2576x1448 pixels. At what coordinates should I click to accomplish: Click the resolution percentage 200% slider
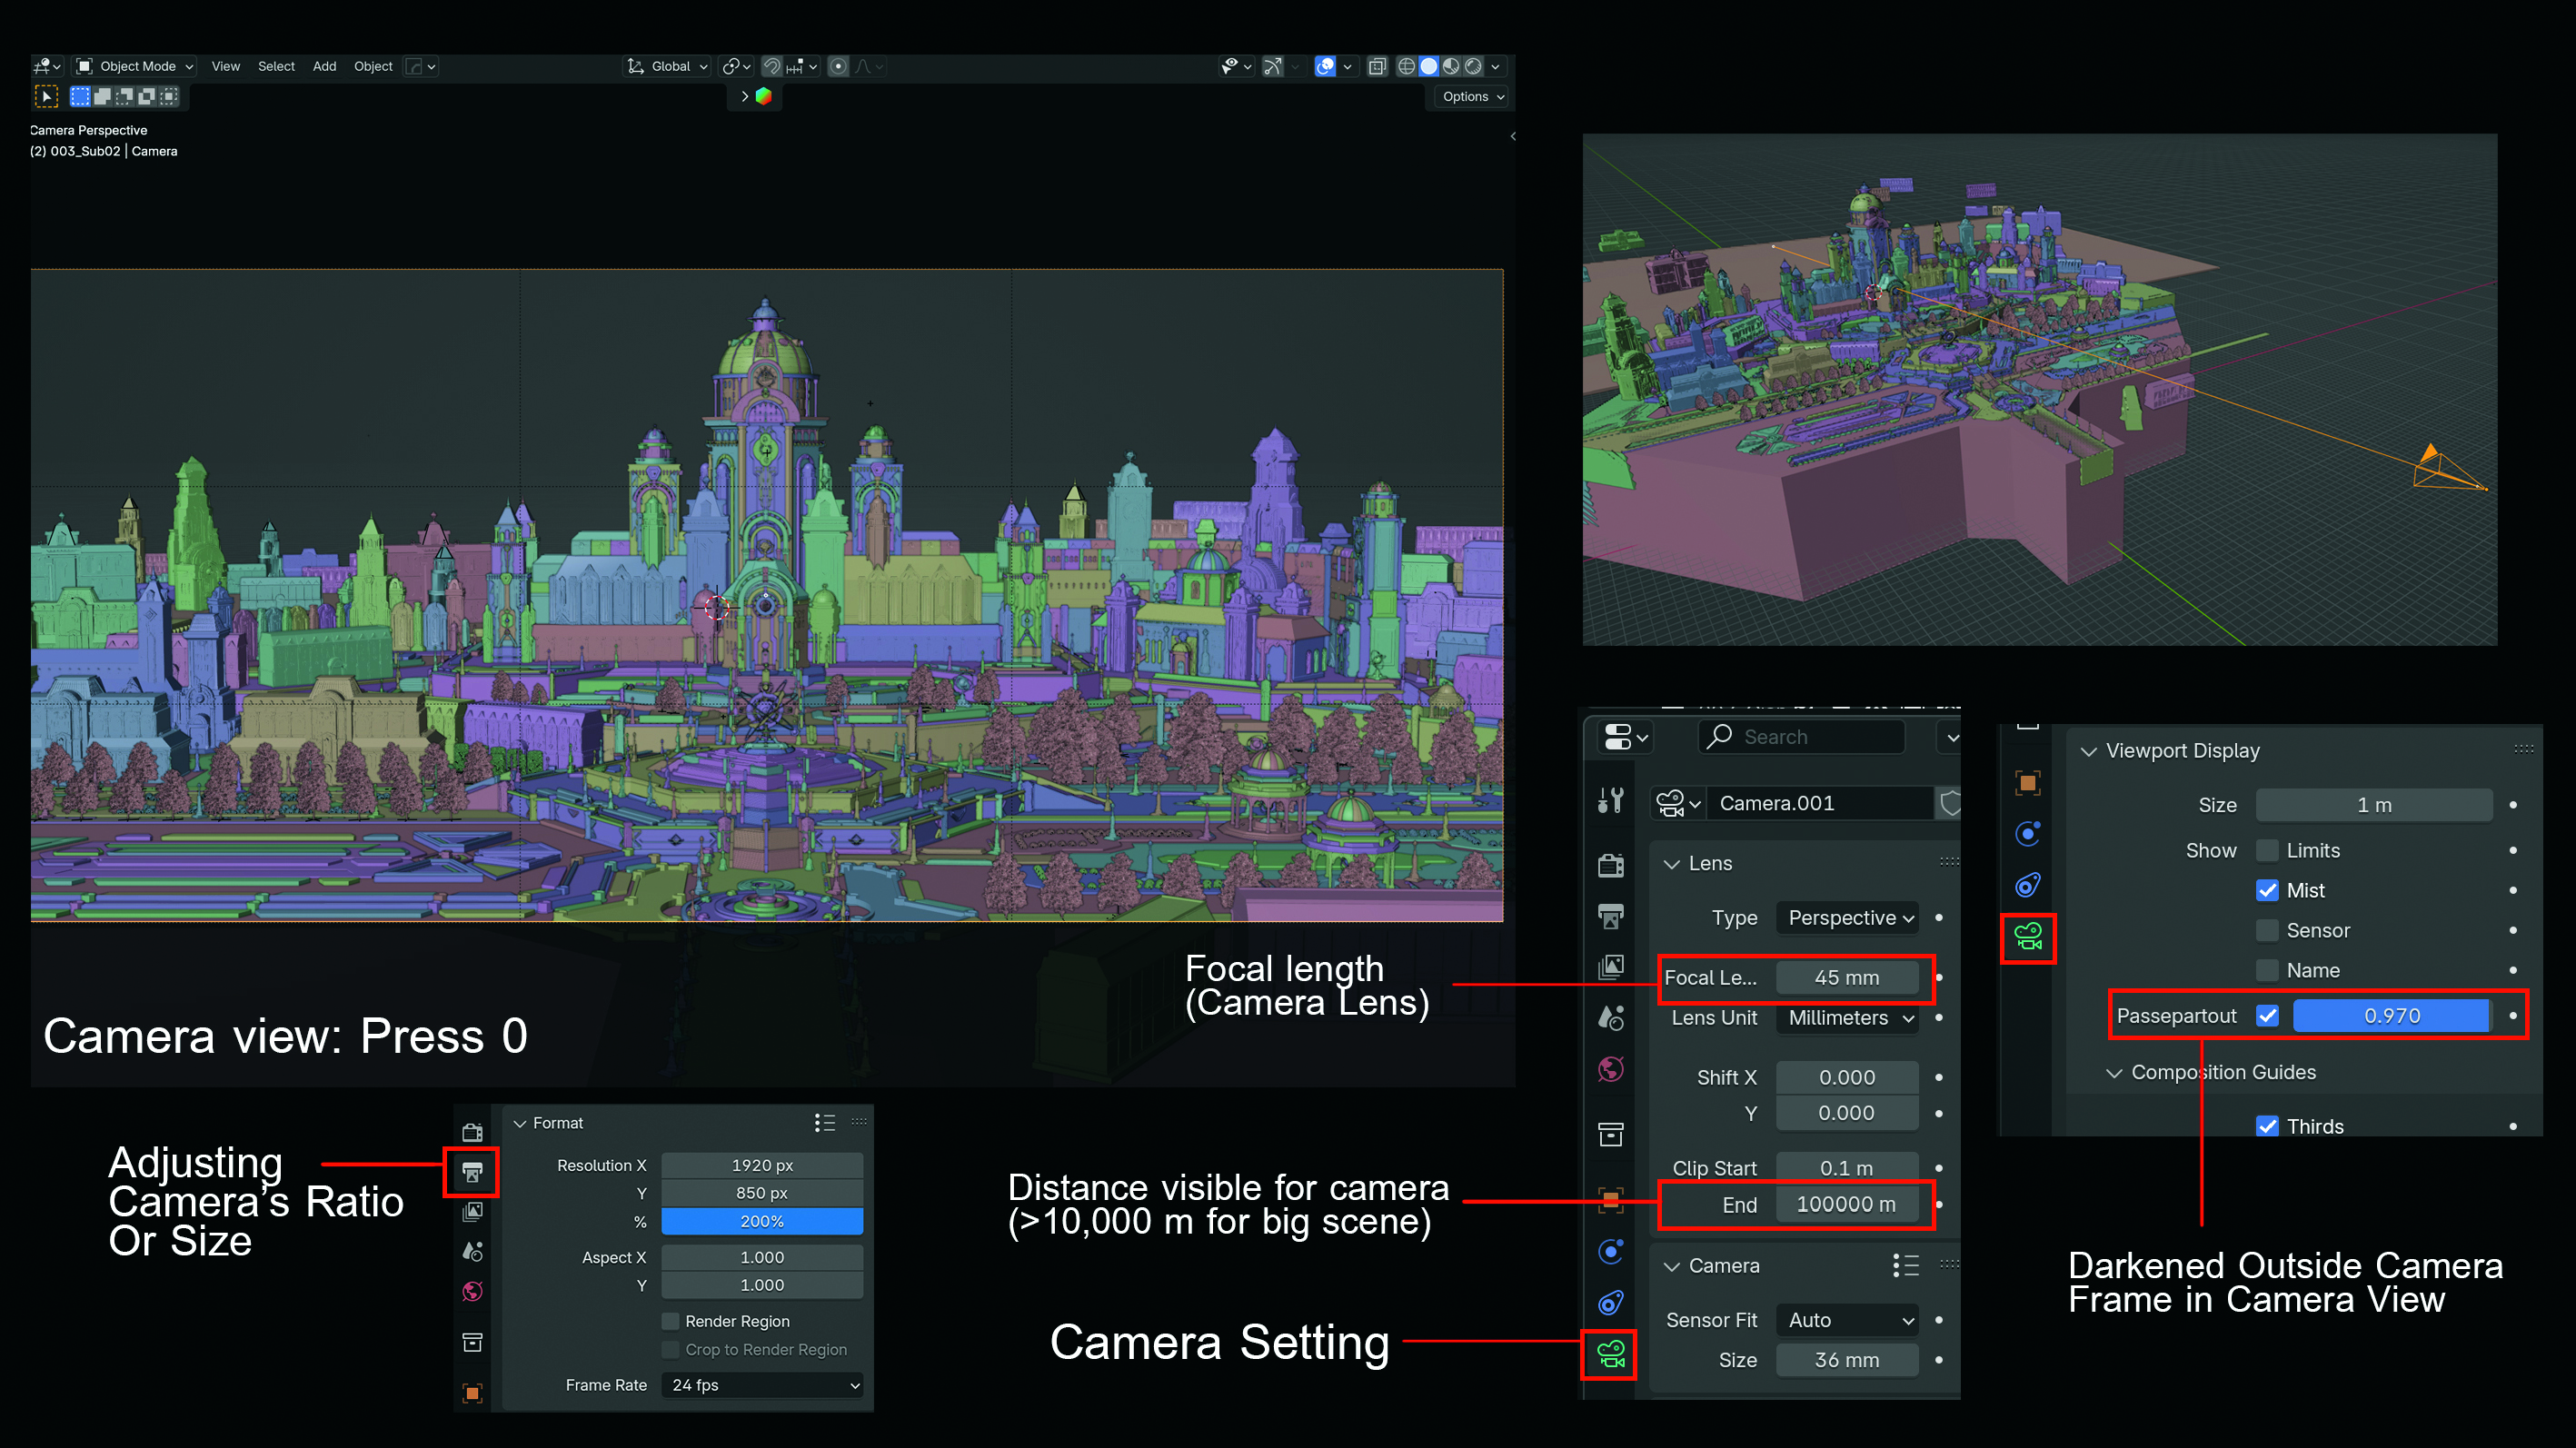click(x=762, y=1221)
